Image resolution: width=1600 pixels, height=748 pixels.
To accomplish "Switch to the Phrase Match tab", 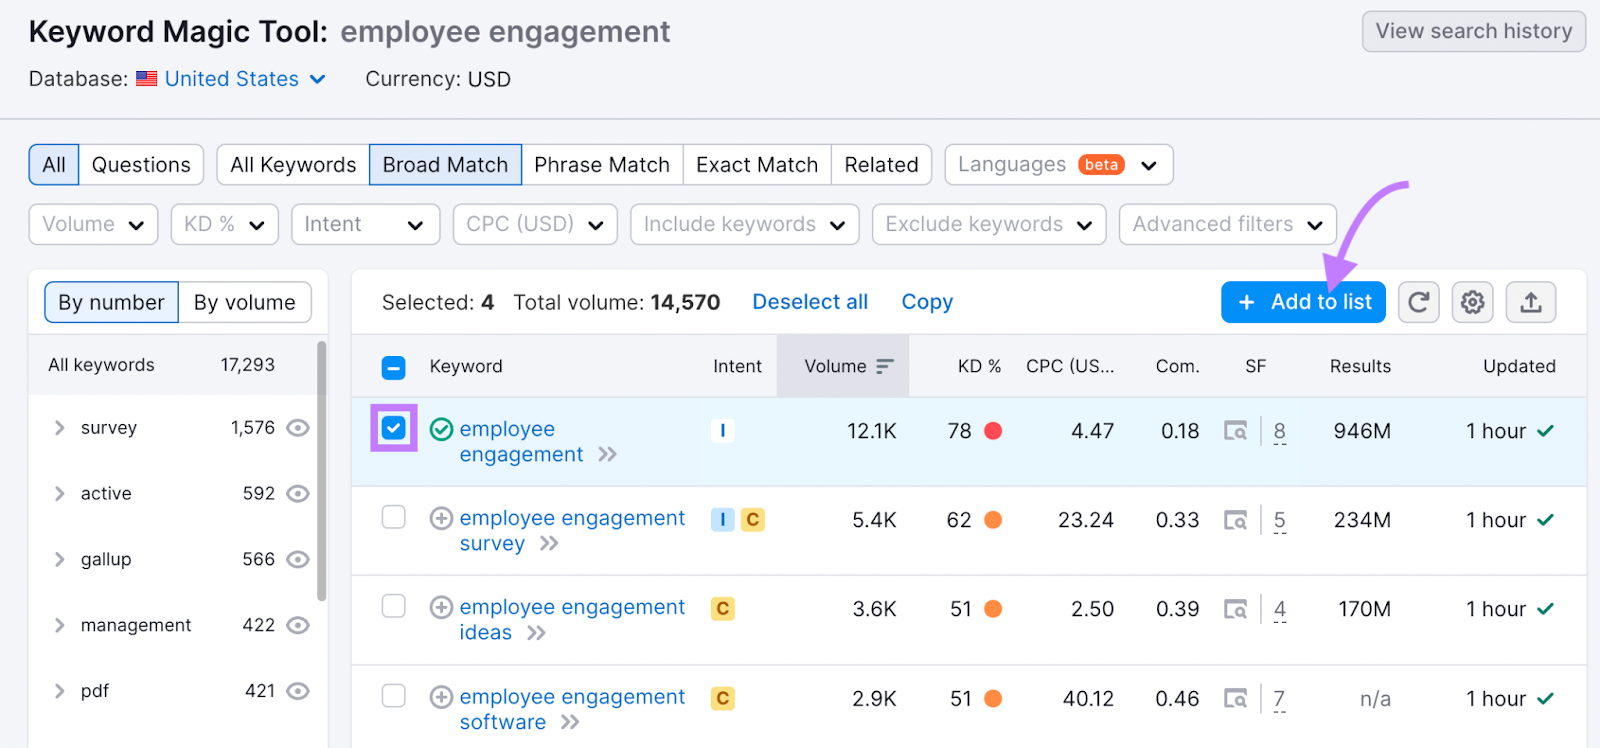I will 601,165.
